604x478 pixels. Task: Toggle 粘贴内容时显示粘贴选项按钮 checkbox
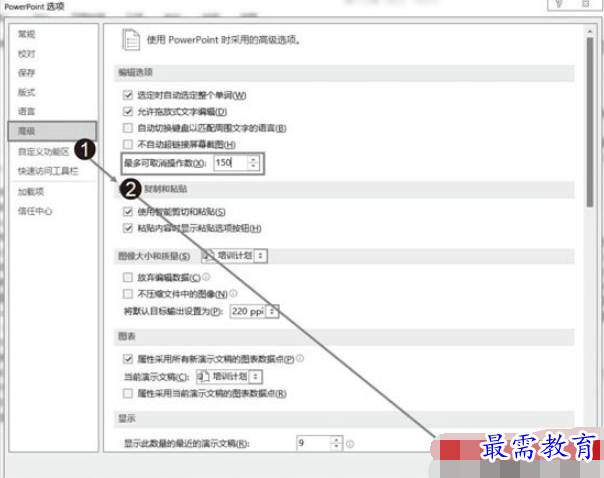128,228
